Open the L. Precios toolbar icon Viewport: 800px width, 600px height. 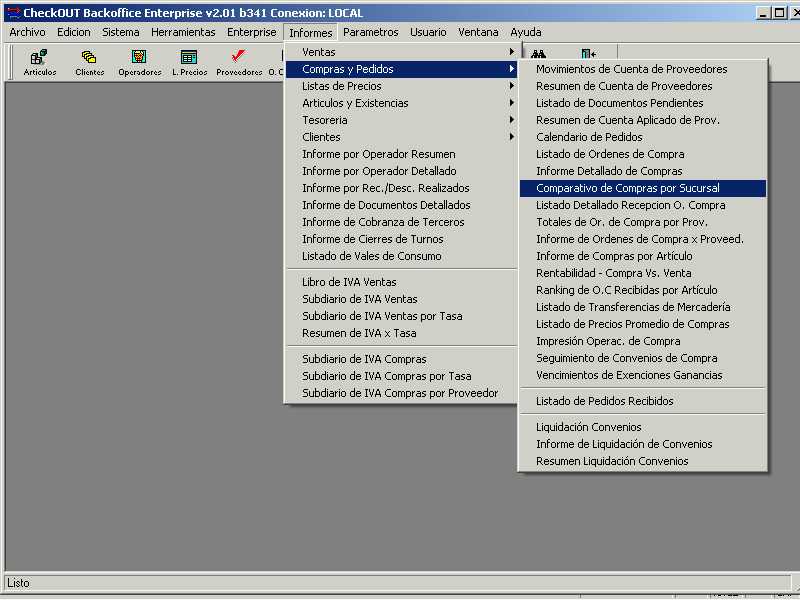pyautogui.click(x=189, y=62)
